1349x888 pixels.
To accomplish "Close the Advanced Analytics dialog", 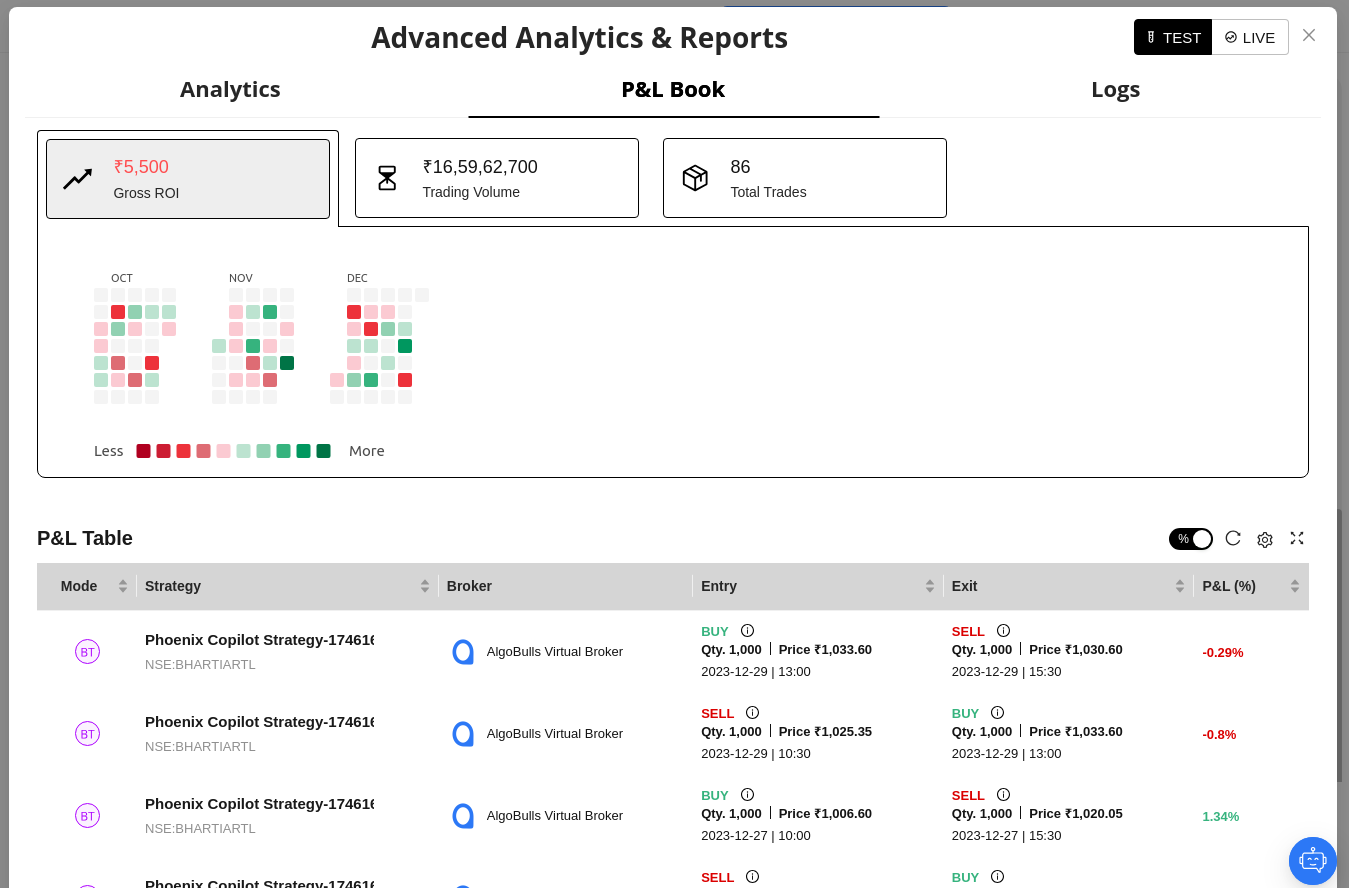I will (x=1309, y=36).
